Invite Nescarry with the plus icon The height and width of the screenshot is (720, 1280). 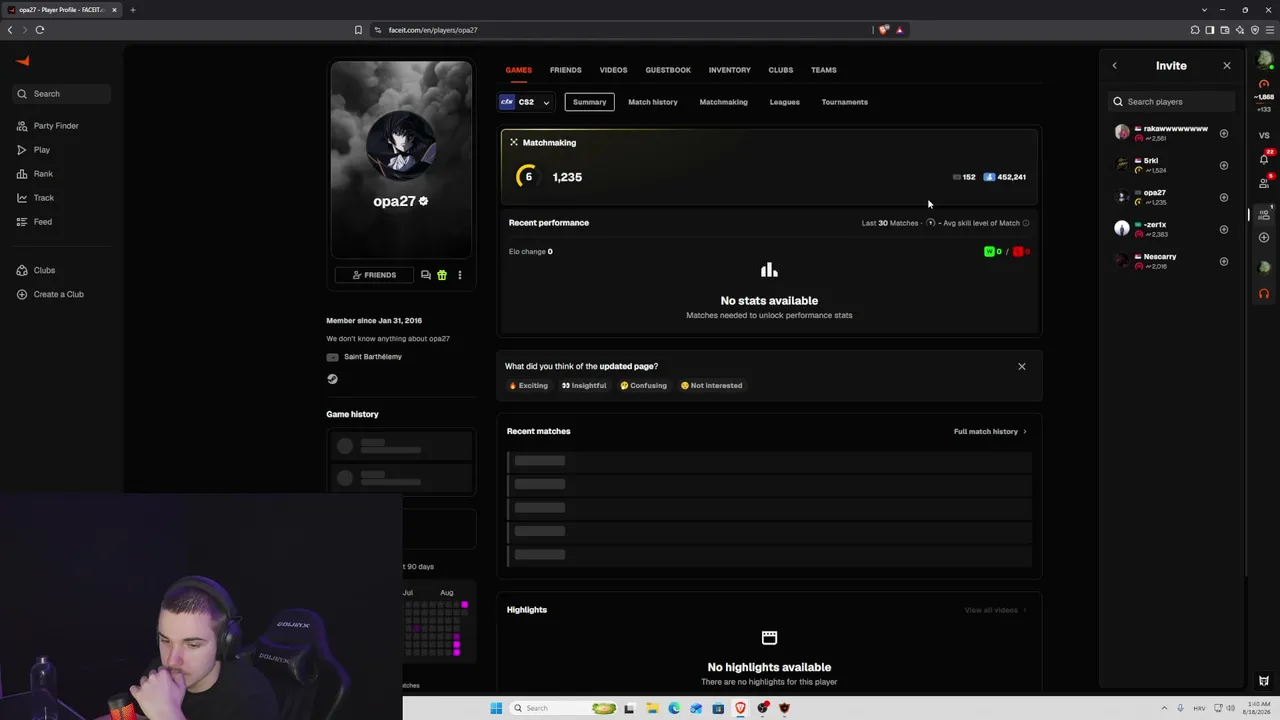[x=1224, y=261]
